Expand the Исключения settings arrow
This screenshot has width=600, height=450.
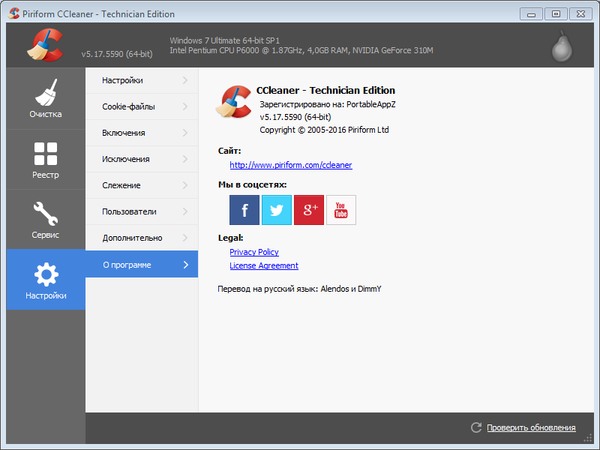pos(185,159)
